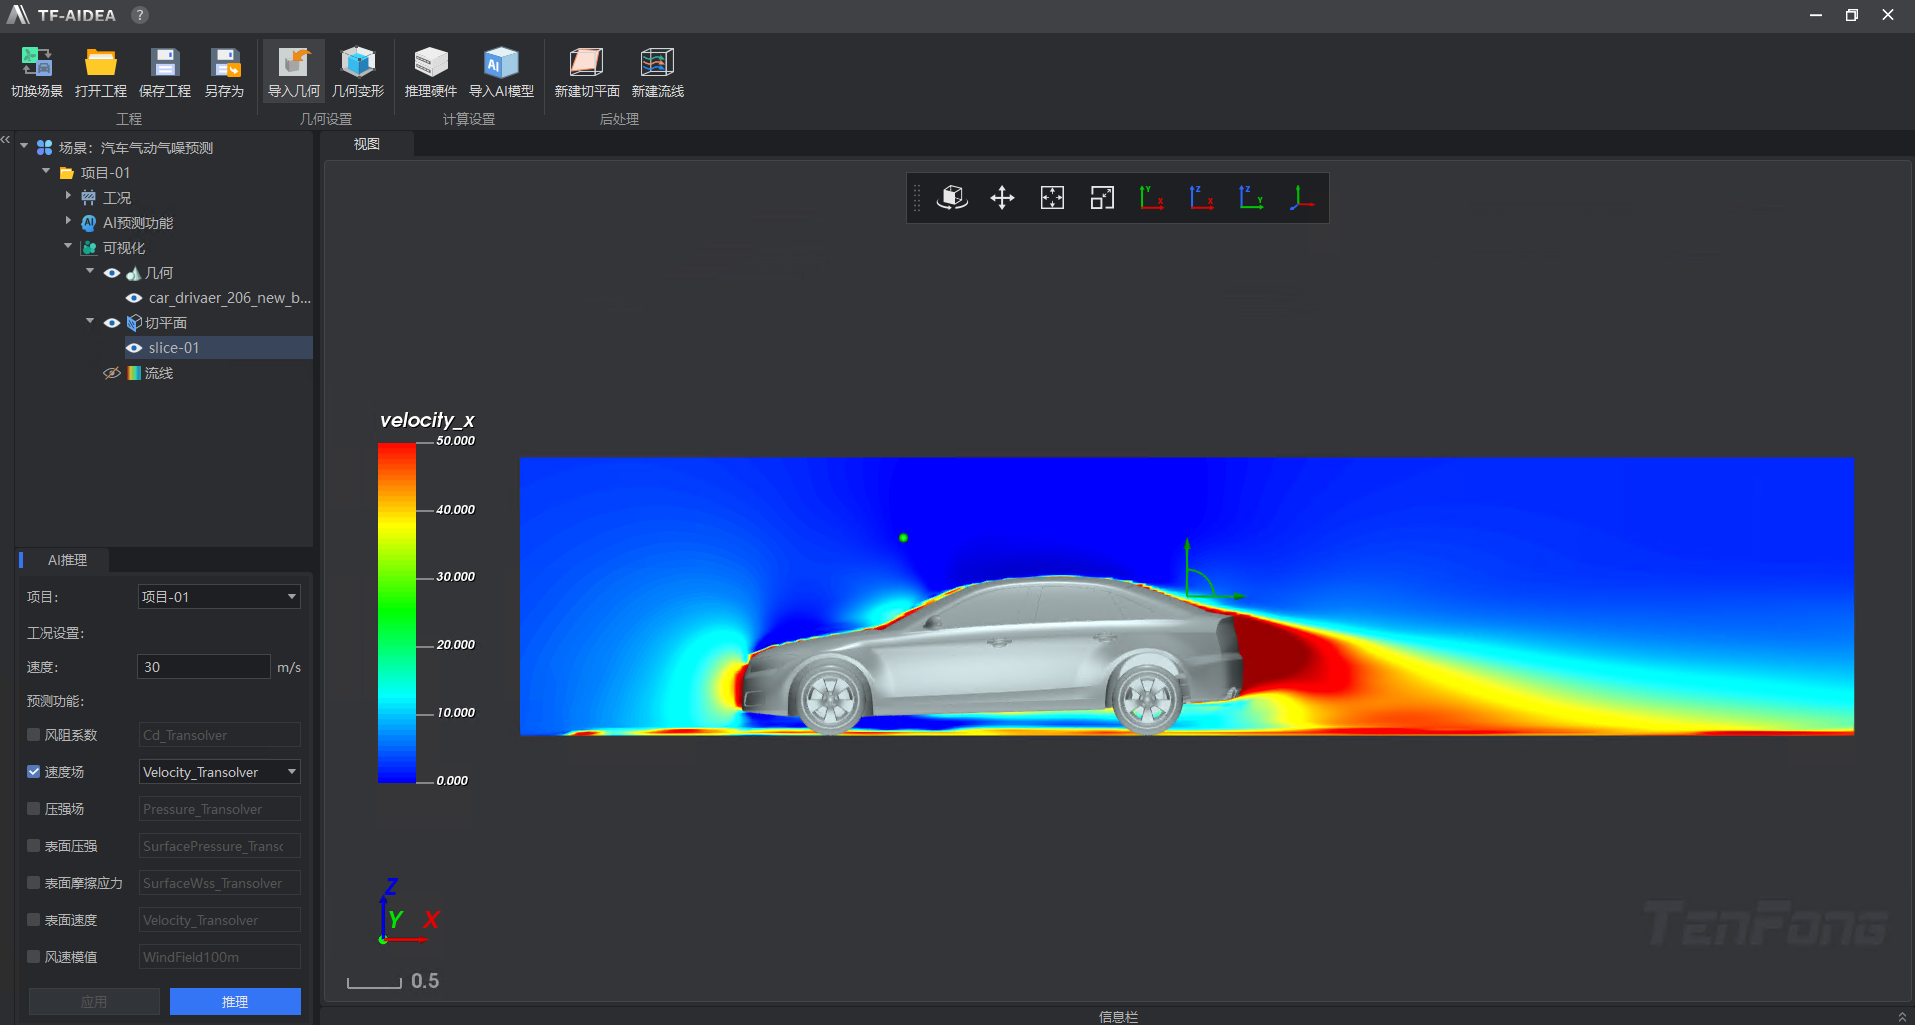Click the Pressure_Transolver model field
Viewport: 1915px width, 1025px height.
[x=219, y=809]
